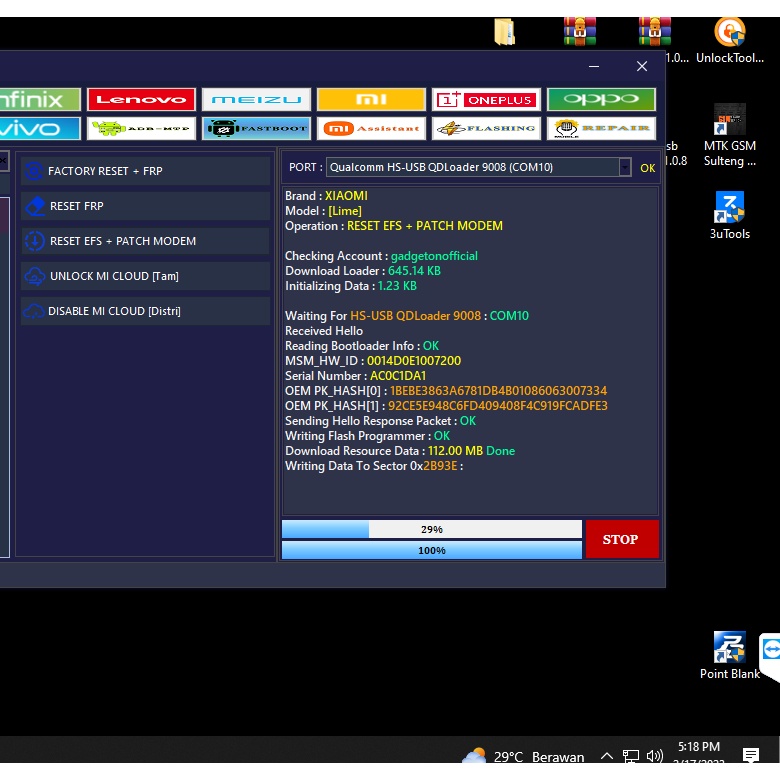The image size is (780, 780).
Task: Click the MSM_HW_ID 0014D0E1007200 value
Action: [x=414, y=361]
